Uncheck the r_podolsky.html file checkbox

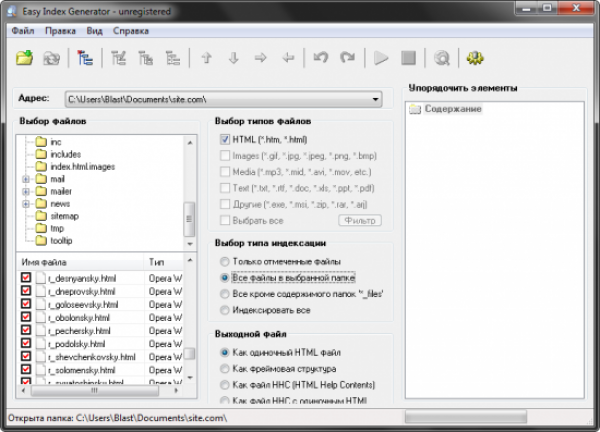click(26, 342)
